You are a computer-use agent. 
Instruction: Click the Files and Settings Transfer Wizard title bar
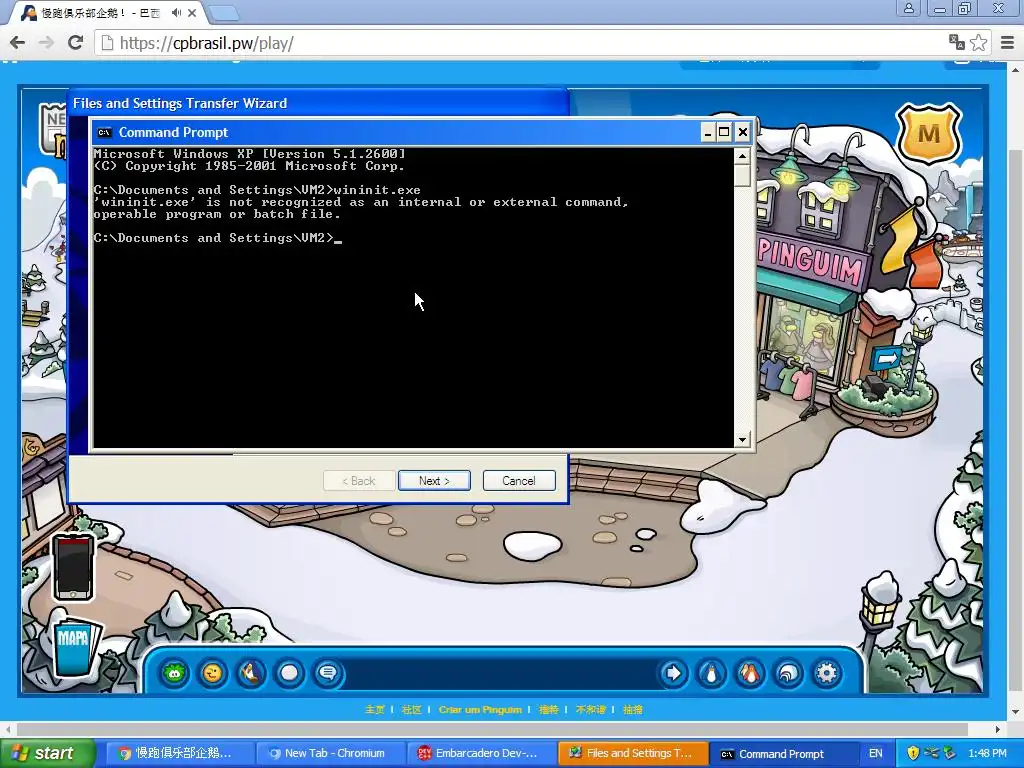point(318,103)
